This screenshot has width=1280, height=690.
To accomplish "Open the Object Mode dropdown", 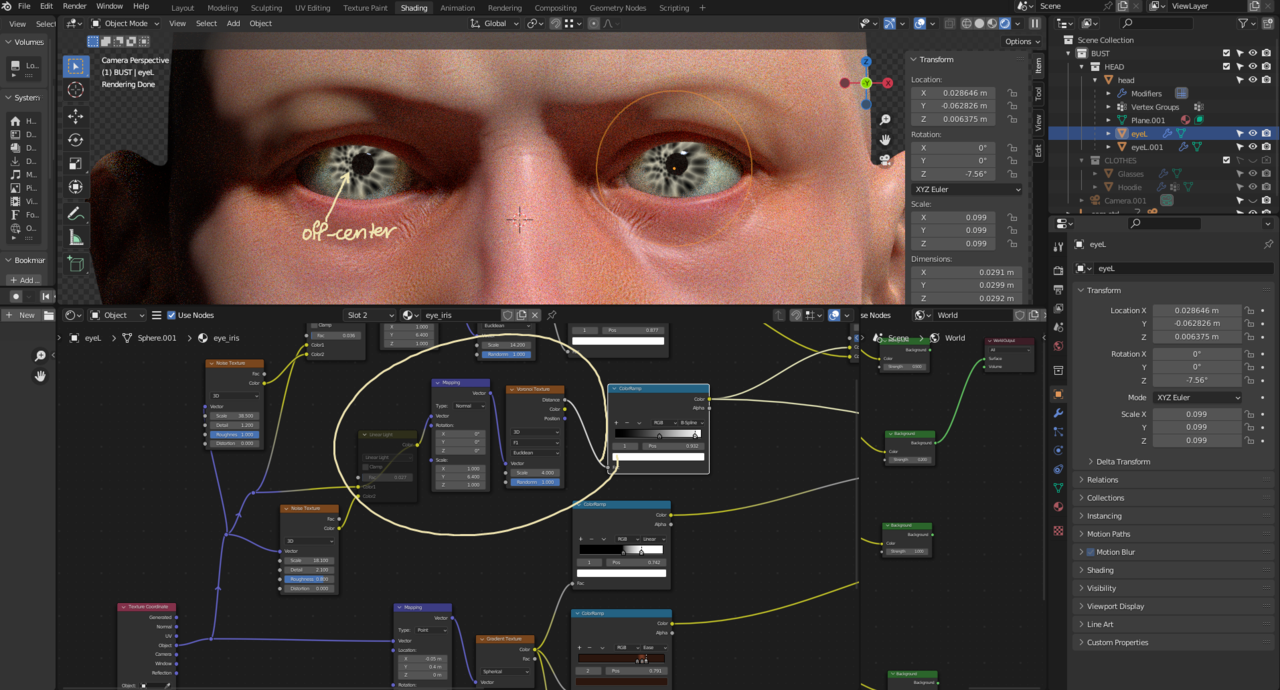I will [124, 23].
